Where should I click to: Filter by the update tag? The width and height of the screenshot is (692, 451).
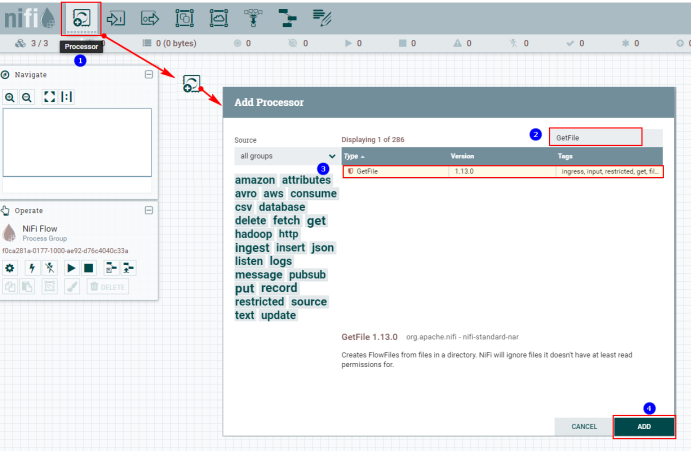pyautogui.click(x=278, y=315)
